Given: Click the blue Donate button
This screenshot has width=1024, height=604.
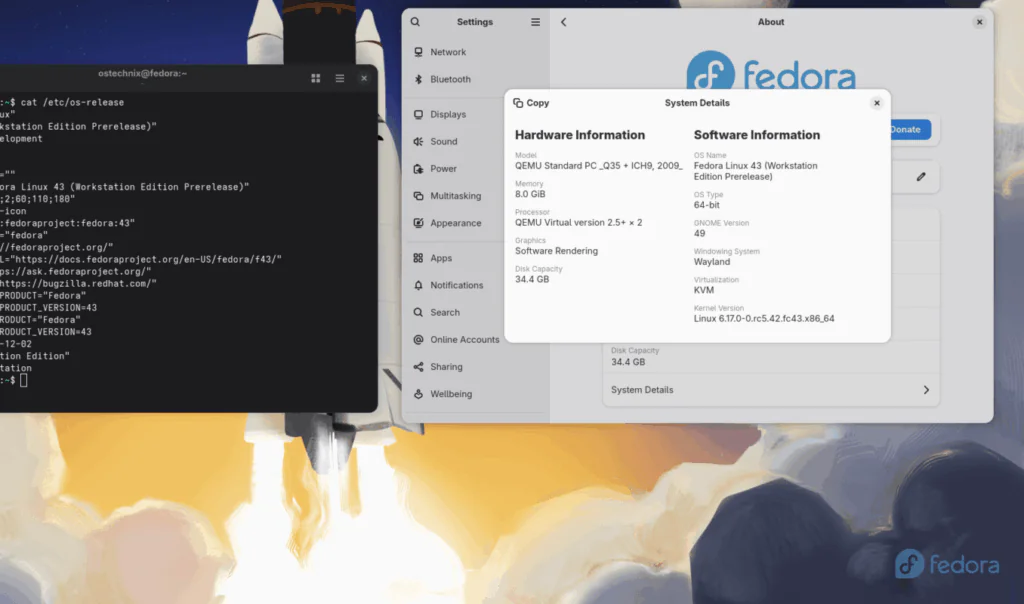Looking at the screenshot, I should (x=908, y=129).
